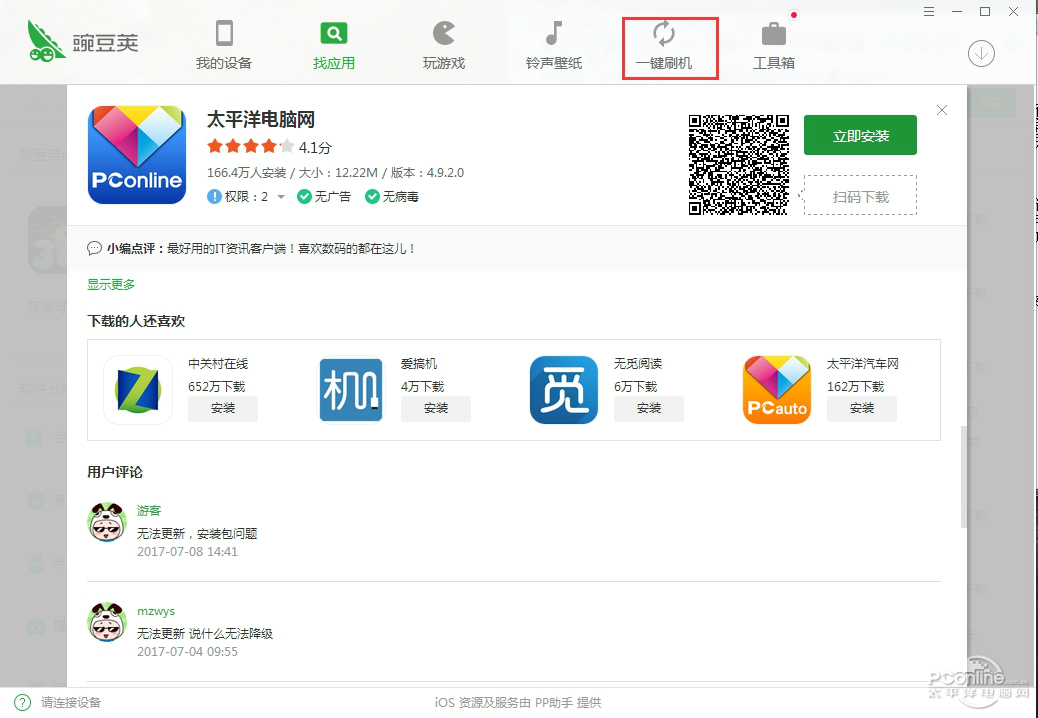Image resolution: width=1038 pixels, height=718 pixels.
Task: Select 一键刷机 tab
Action: 663,45
